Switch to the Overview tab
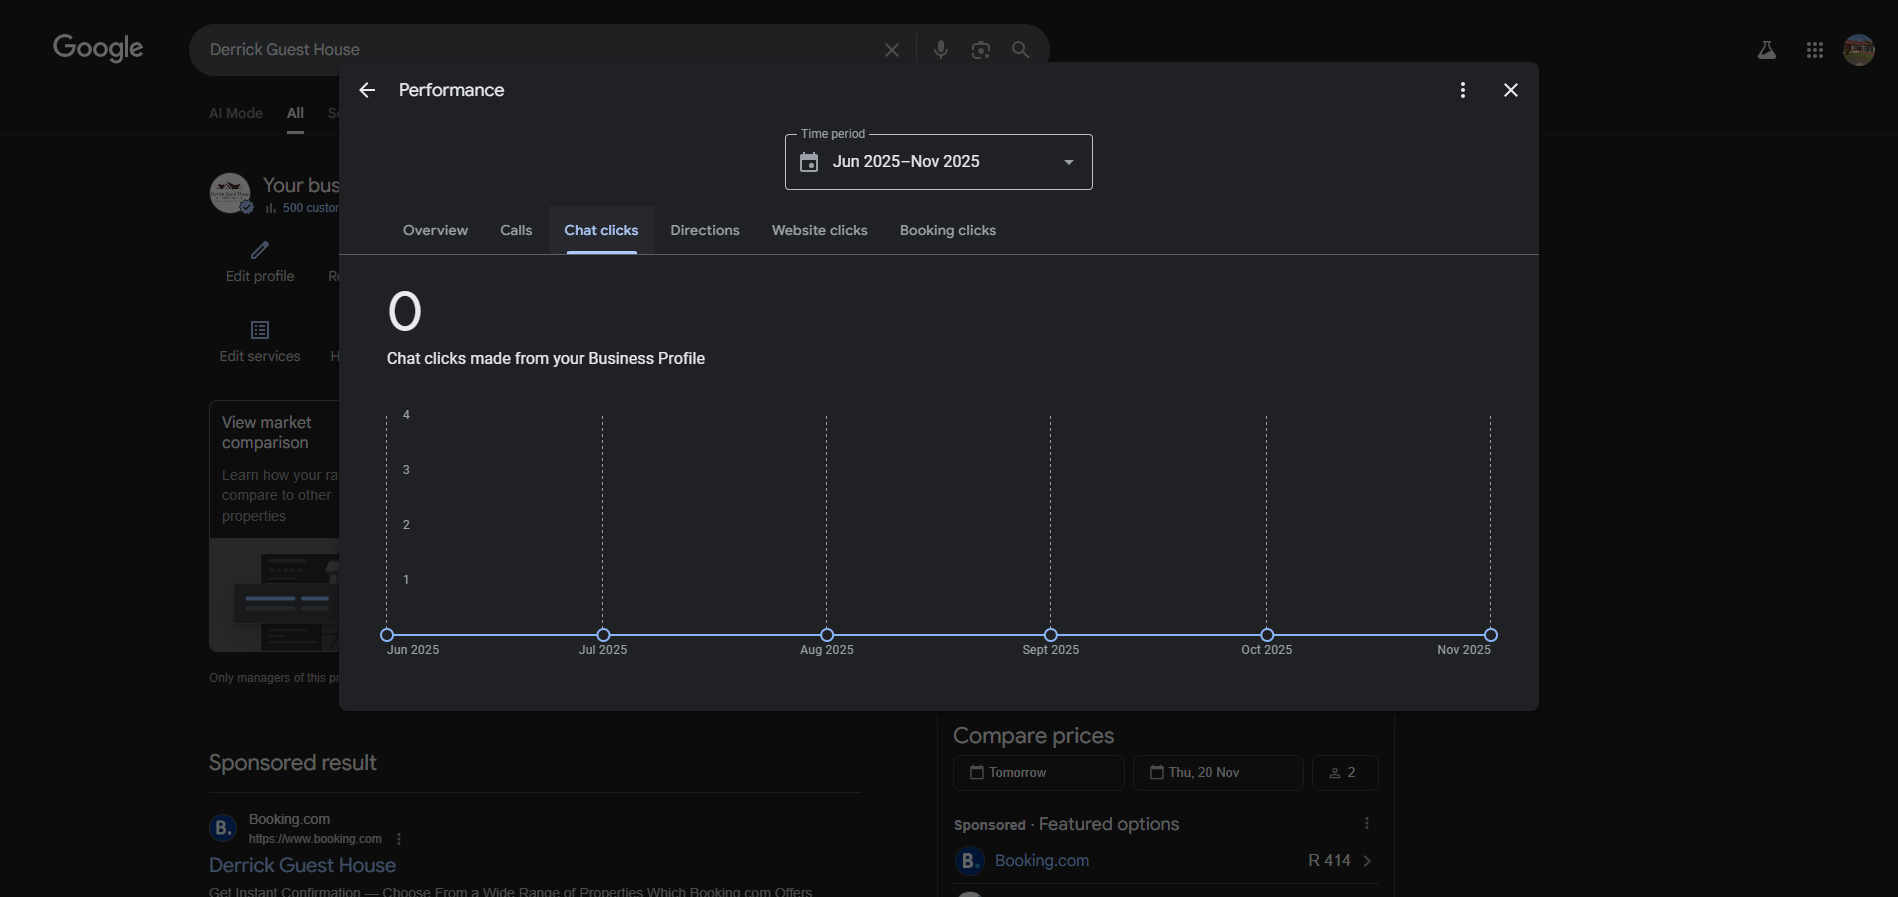The height and width of the screenshot is (897, 1898). 435,230
